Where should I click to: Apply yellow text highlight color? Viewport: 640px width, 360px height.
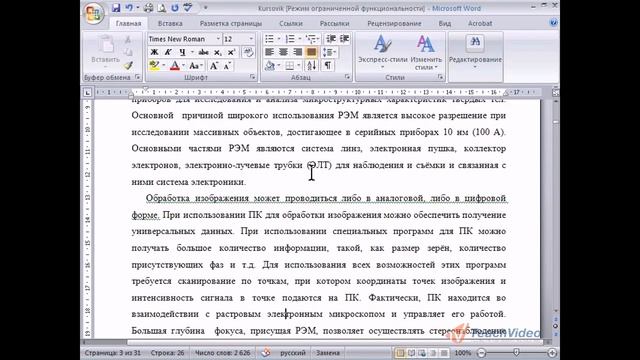[154, 66]
